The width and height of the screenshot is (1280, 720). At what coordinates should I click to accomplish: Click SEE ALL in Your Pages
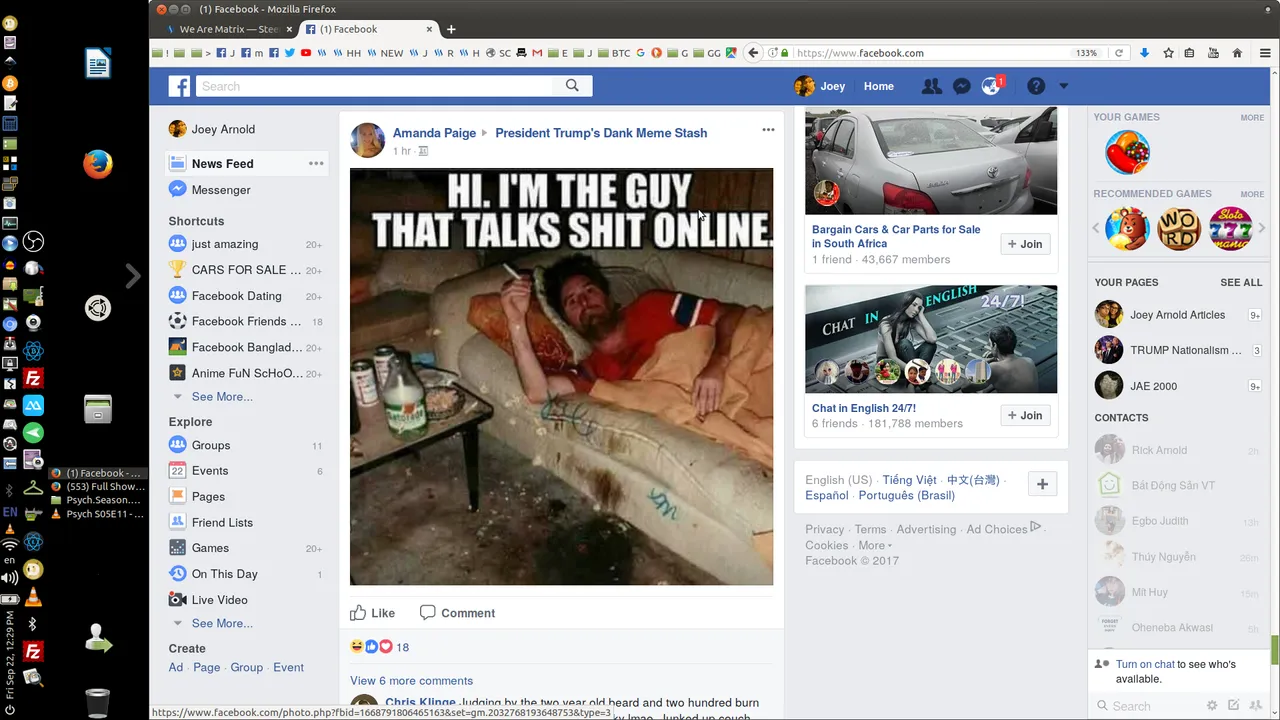pyautogui.click(x=1241, y=283)
